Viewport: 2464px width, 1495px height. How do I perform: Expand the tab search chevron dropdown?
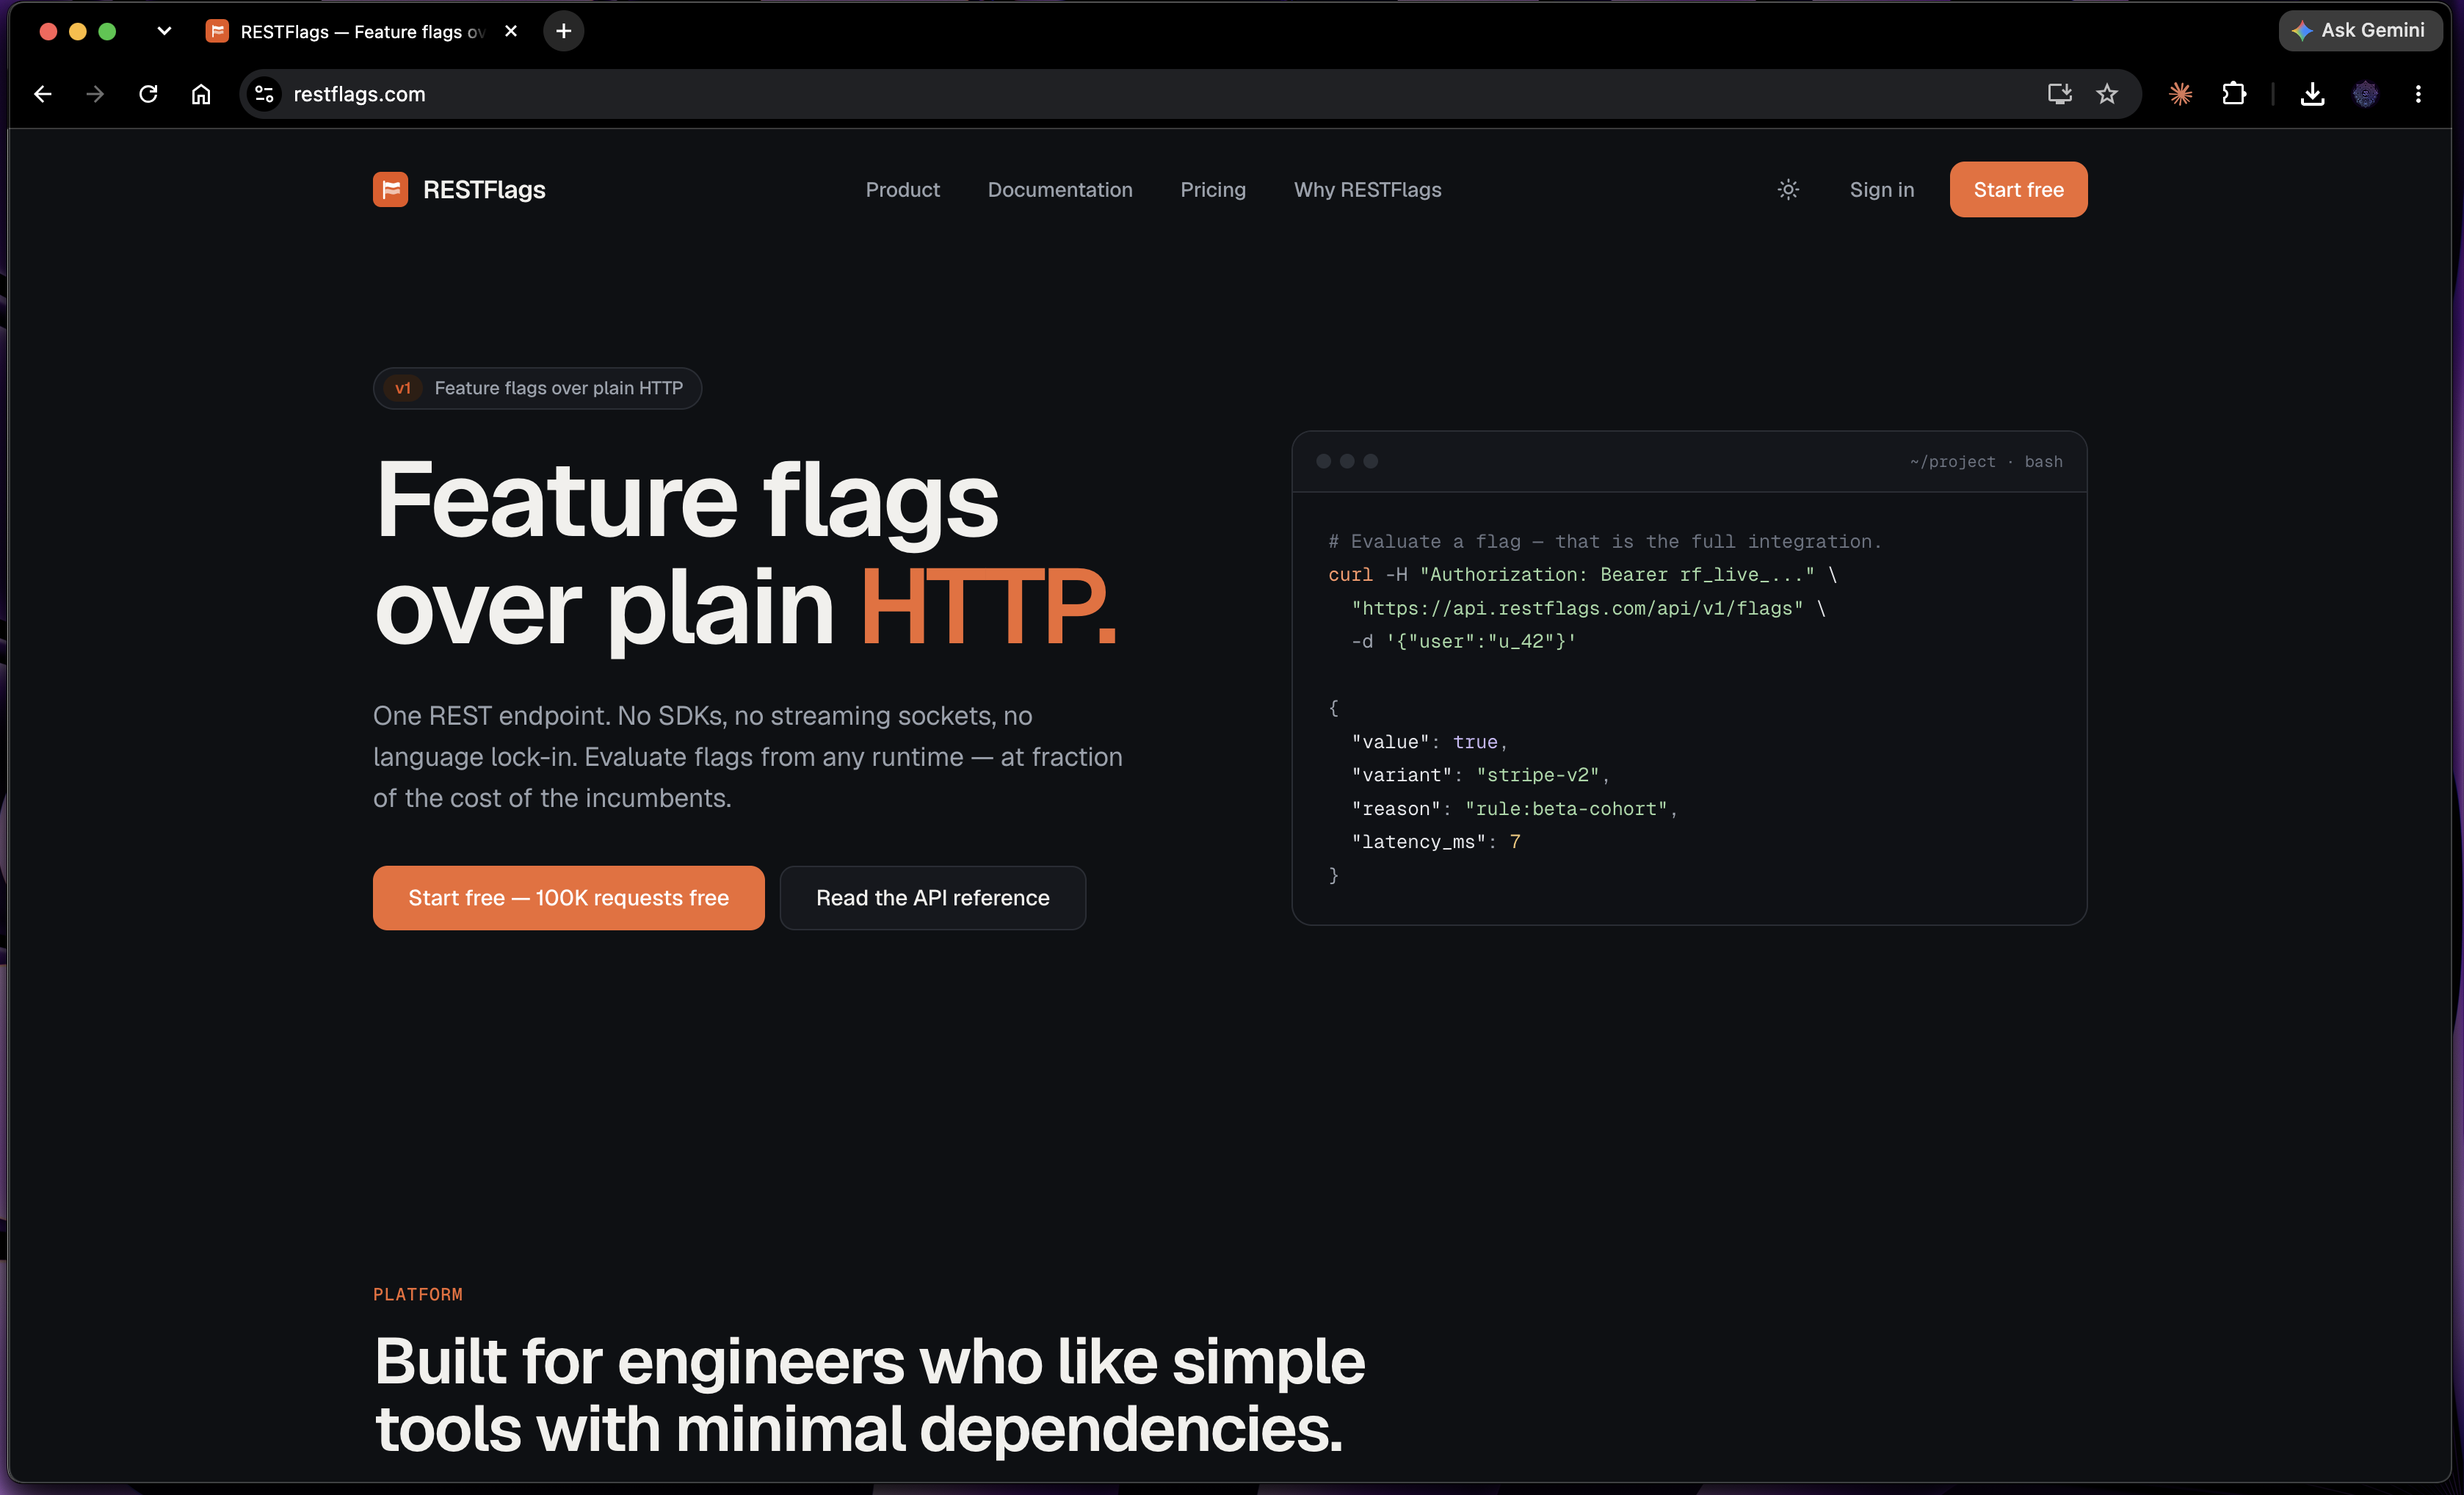164,31
